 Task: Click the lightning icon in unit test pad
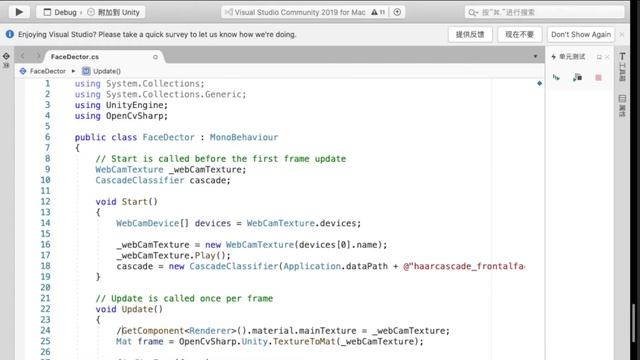tap(553, 57)
